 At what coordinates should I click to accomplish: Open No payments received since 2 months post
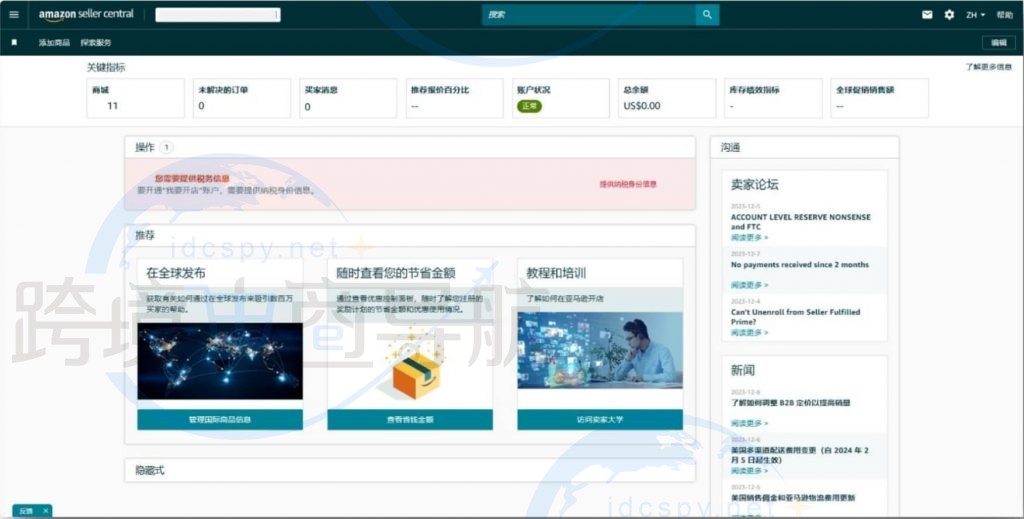(x=800, y=264)
